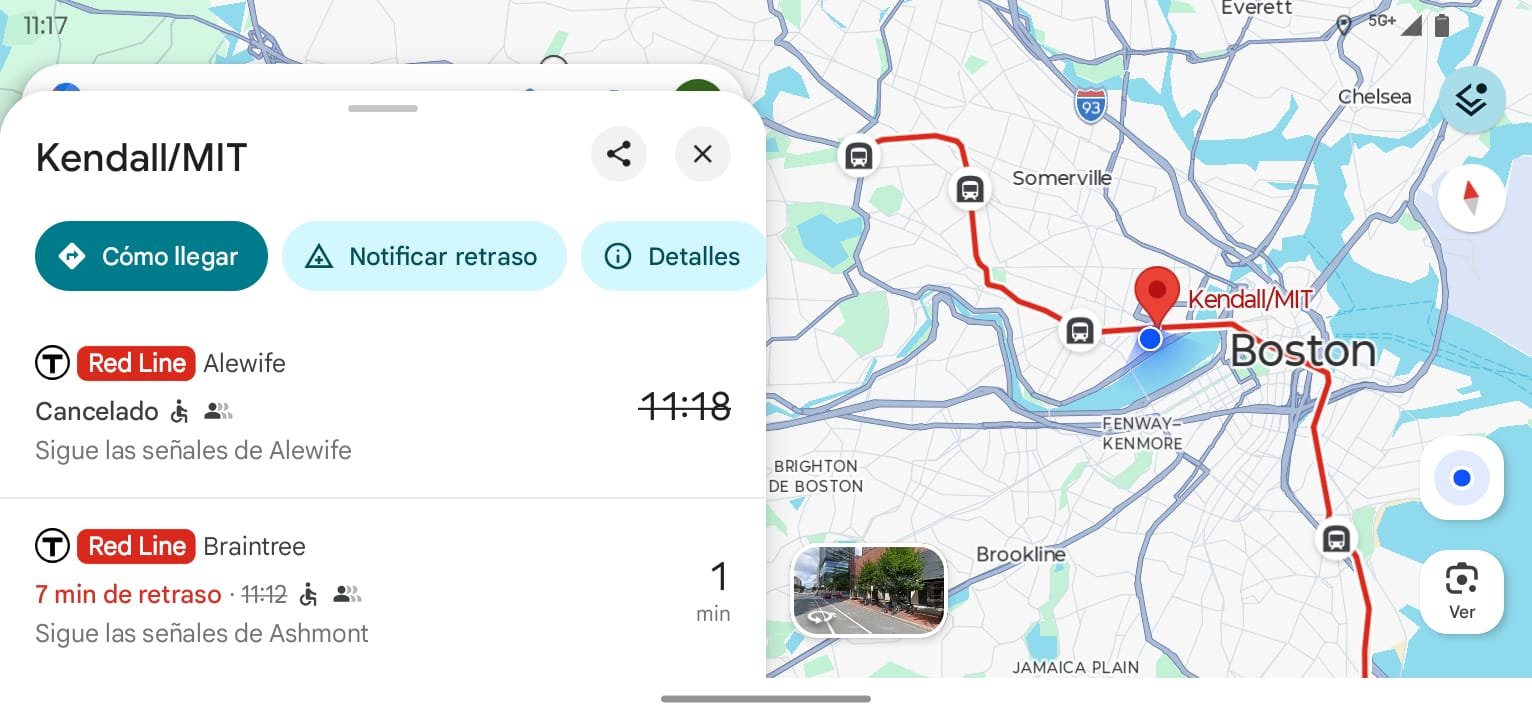Center map on my location

click(x=1461, y=478)
